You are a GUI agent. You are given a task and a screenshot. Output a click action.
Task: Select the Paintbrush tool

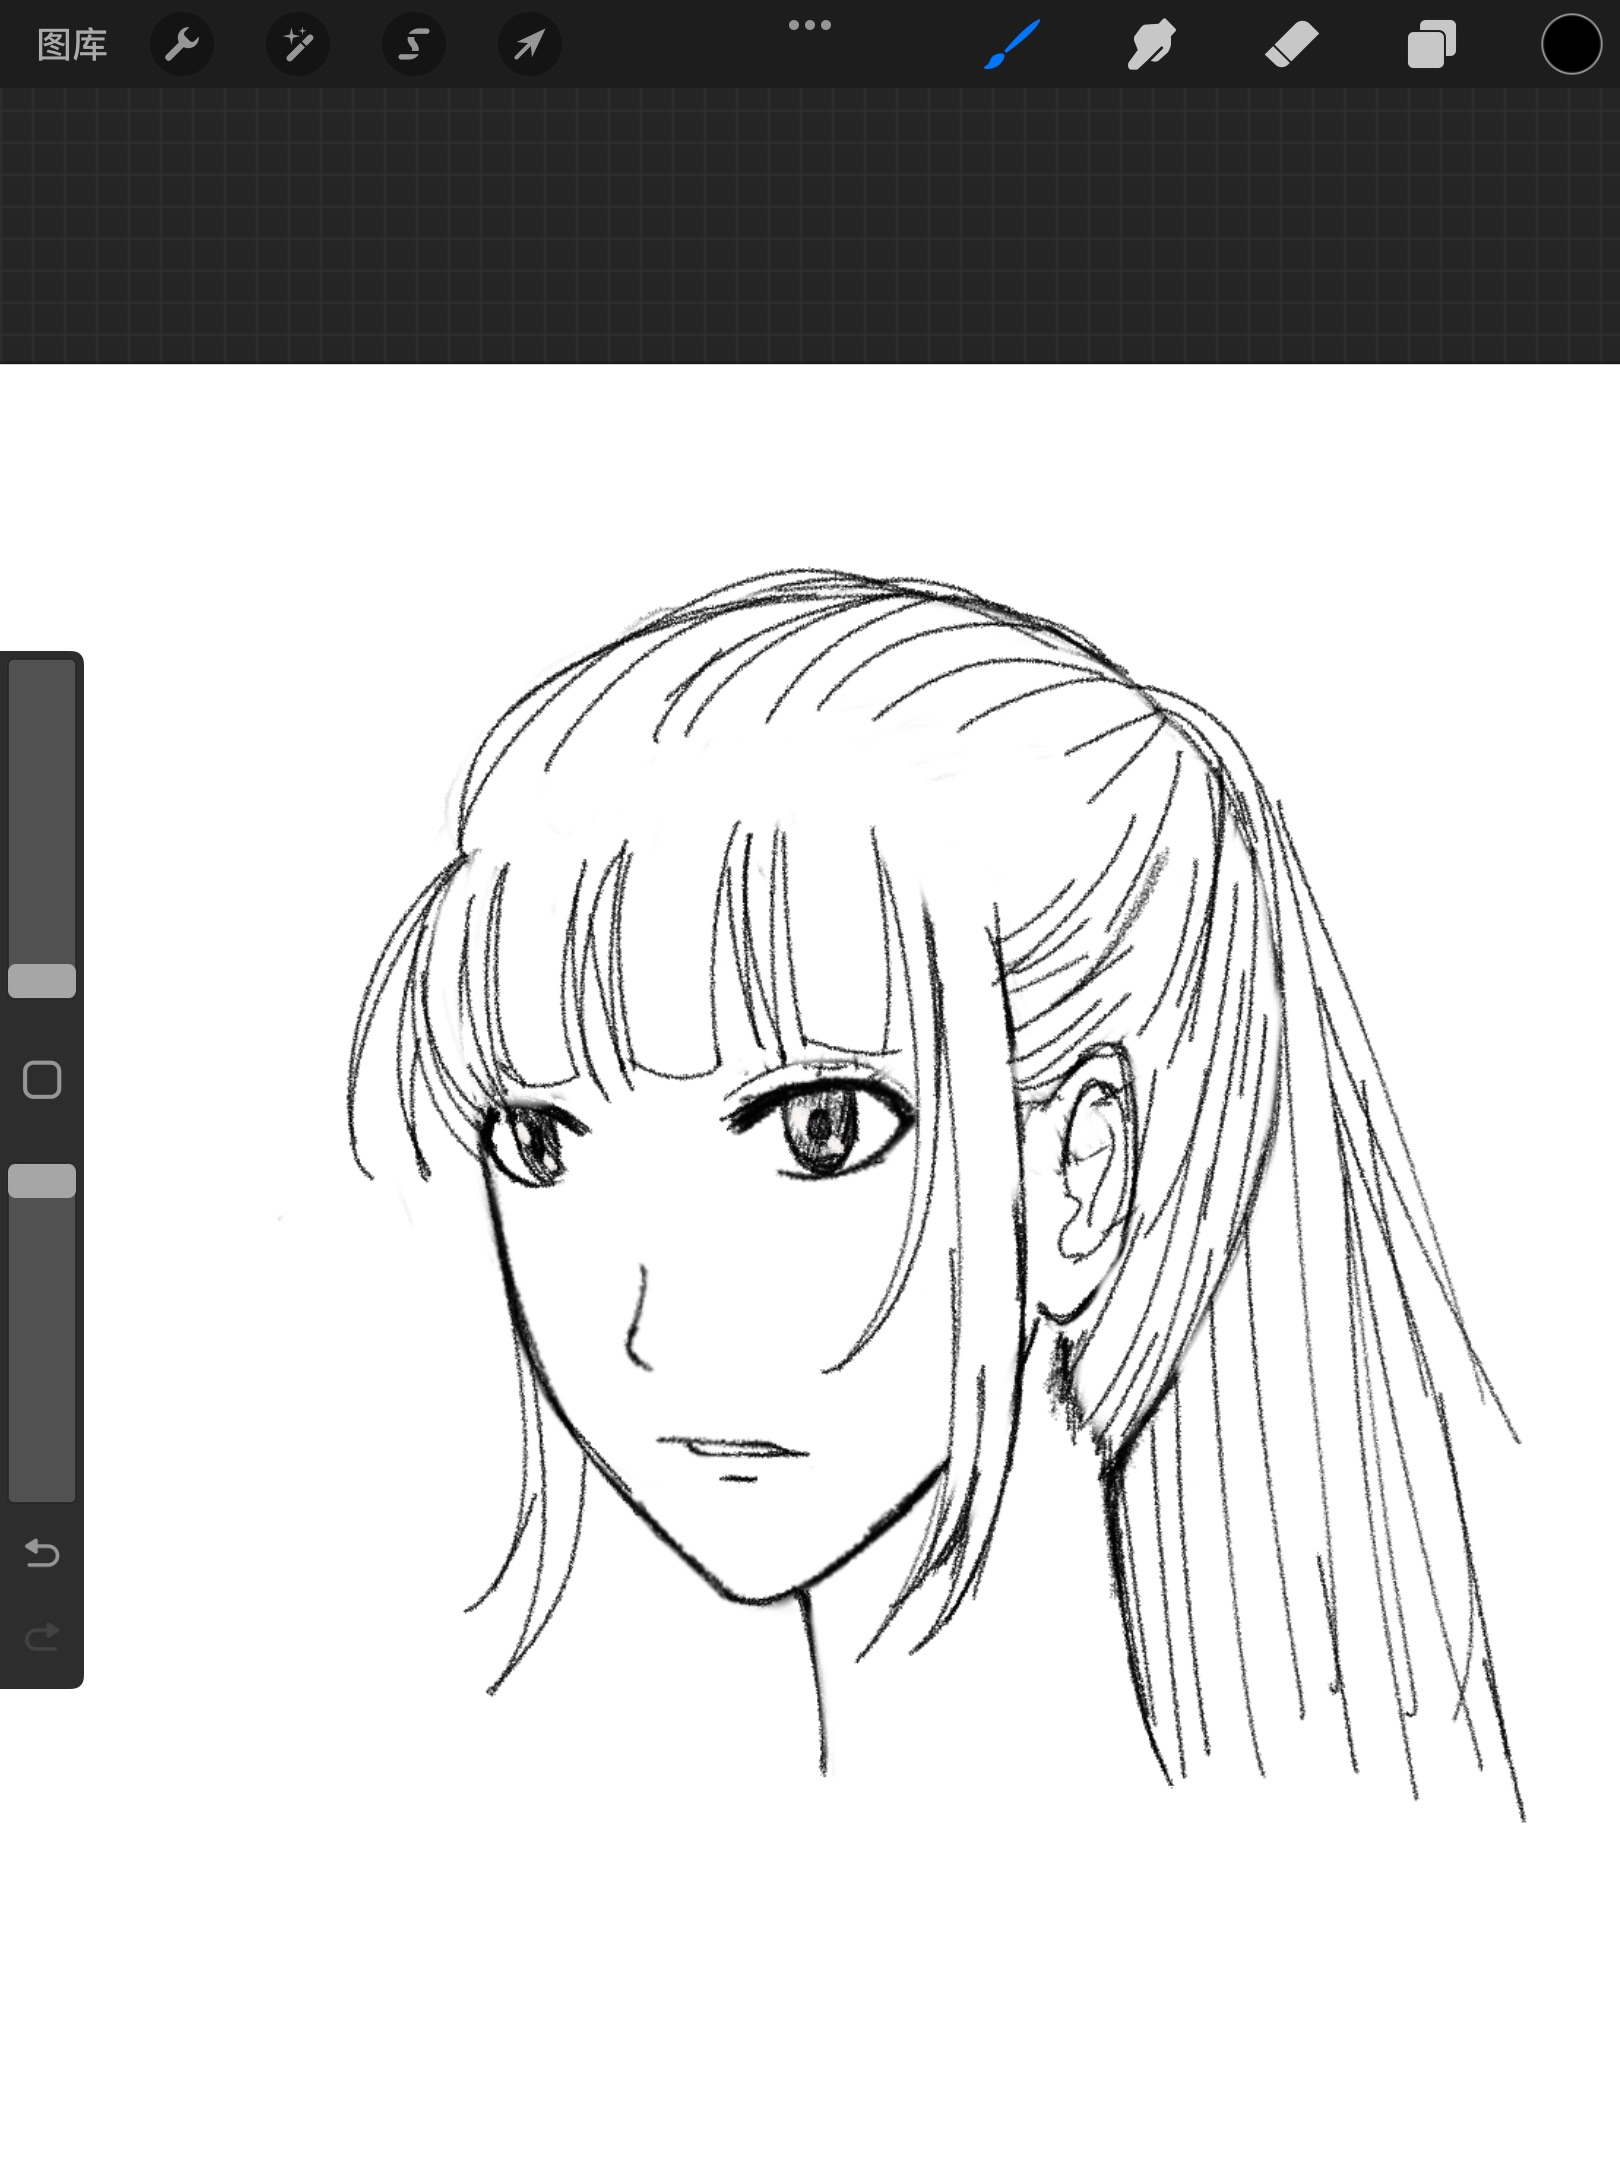tap(1011, 45)
